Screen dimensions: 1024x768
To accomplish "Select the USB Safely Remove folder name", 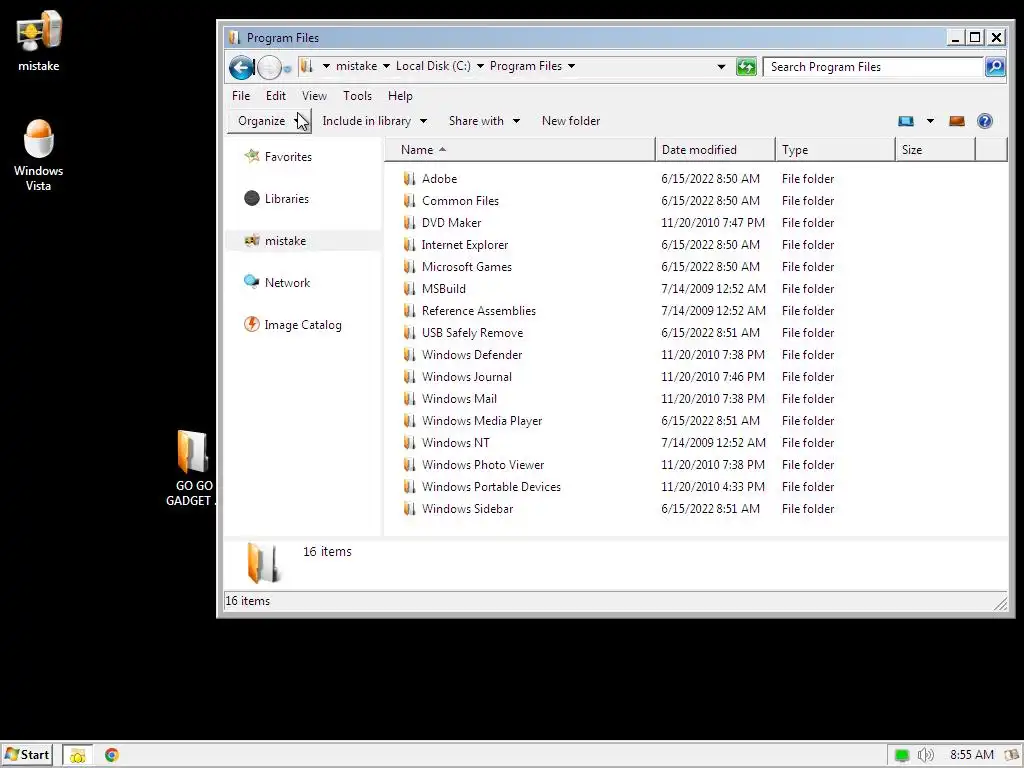I will [x=472, y=332].
